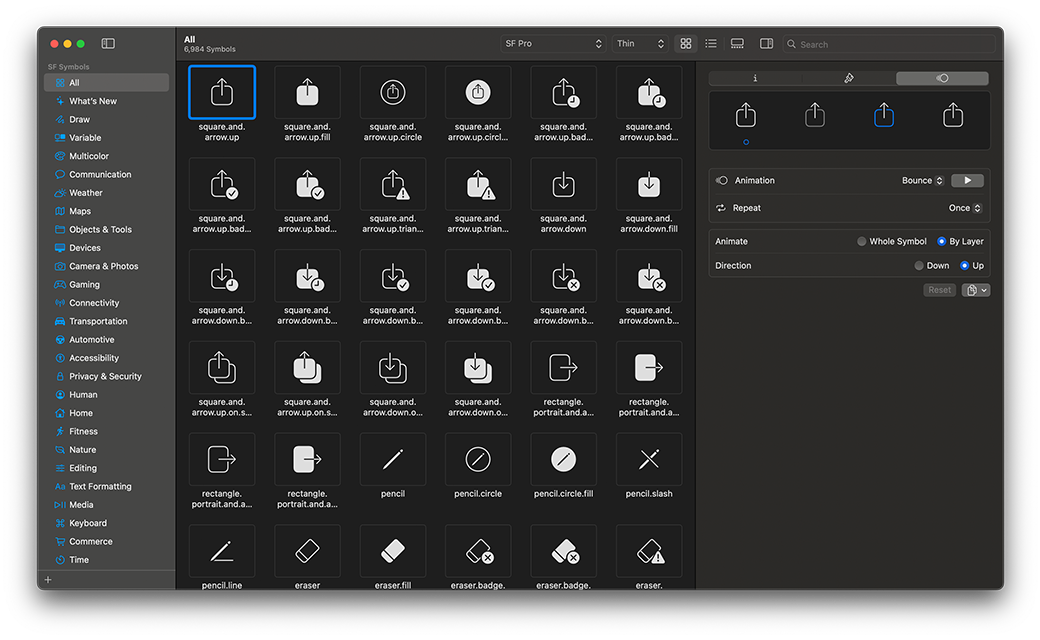1040x640 pixels.
Task: Open the Thin weight dropdown
Action: (x=640, y=44)
